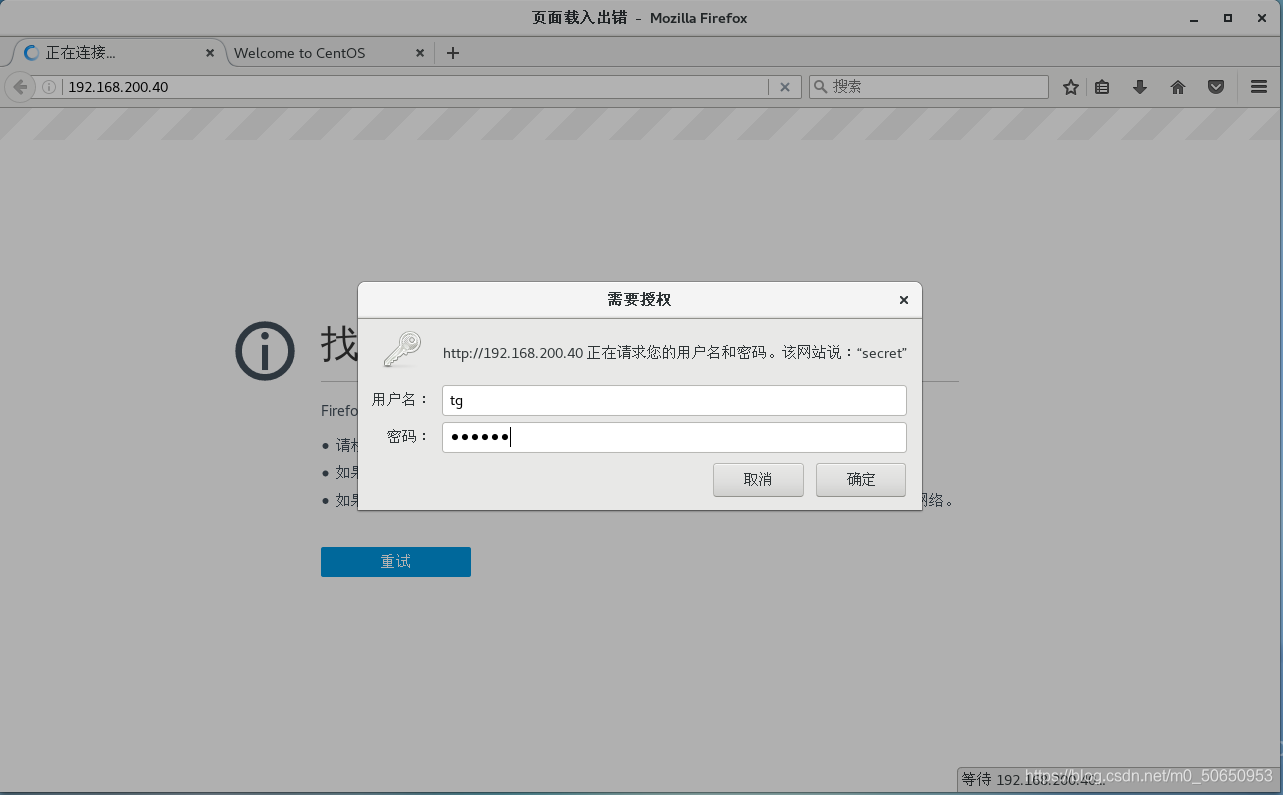Click the info circle on error page

(x=265, y=352)
